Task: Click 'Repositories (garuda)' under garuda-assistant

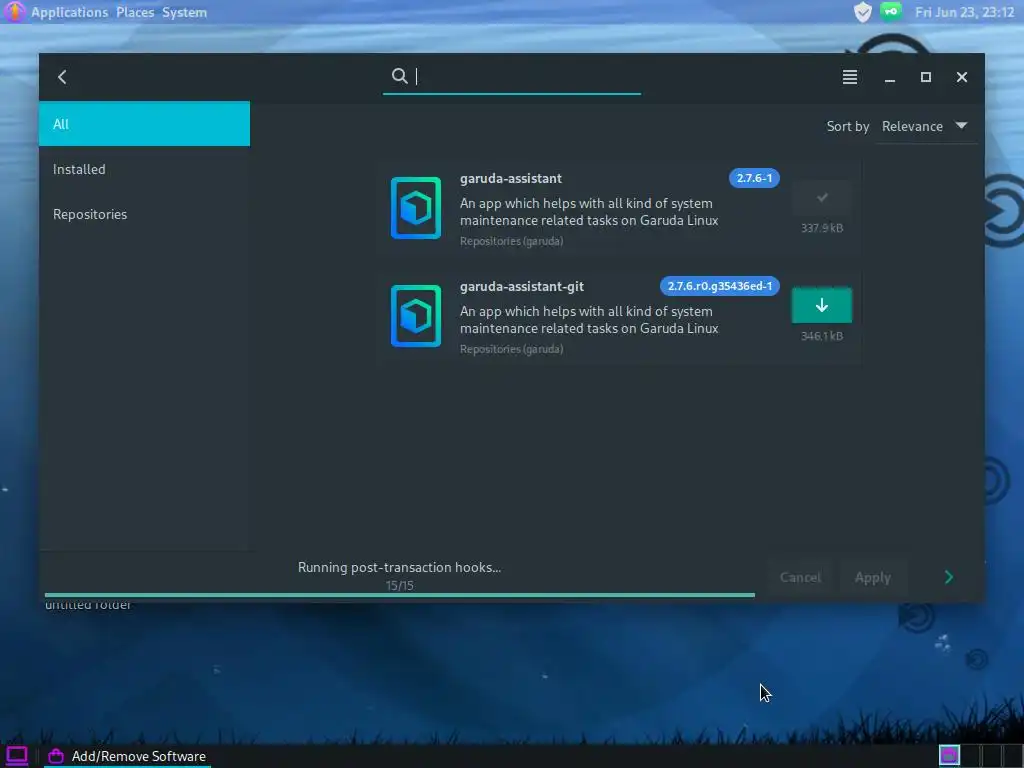Action: point(511,241)
